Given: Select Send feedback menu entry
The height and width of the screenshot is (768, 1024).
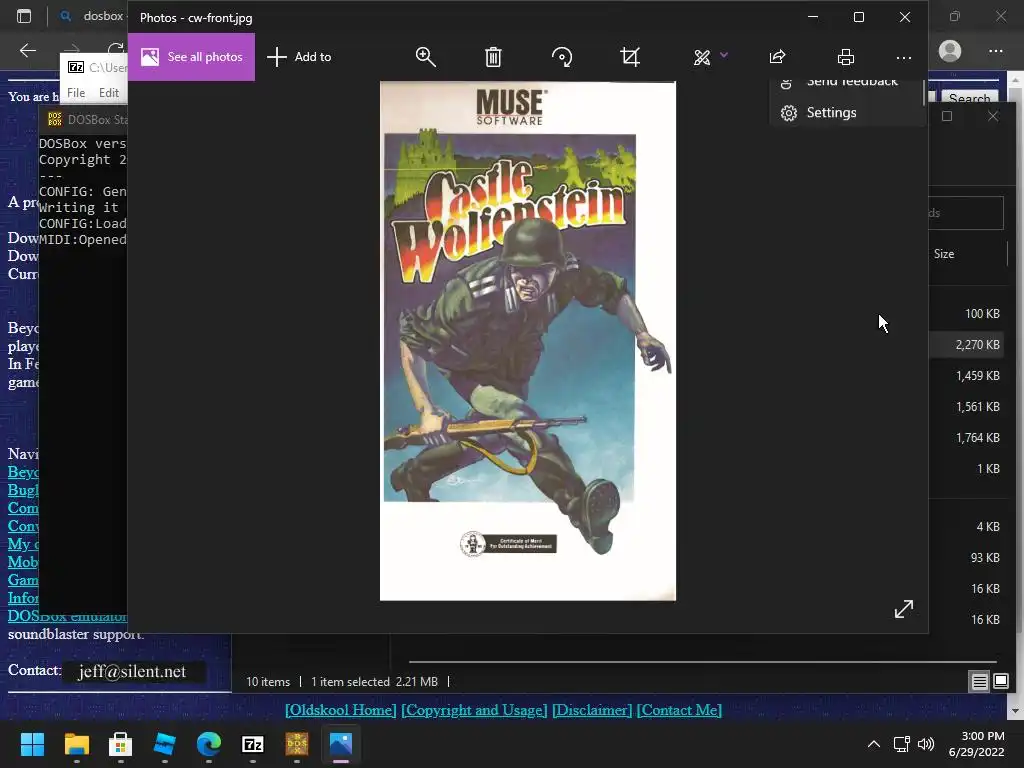Looking at the screenshot, I should [x=847, y=84].
